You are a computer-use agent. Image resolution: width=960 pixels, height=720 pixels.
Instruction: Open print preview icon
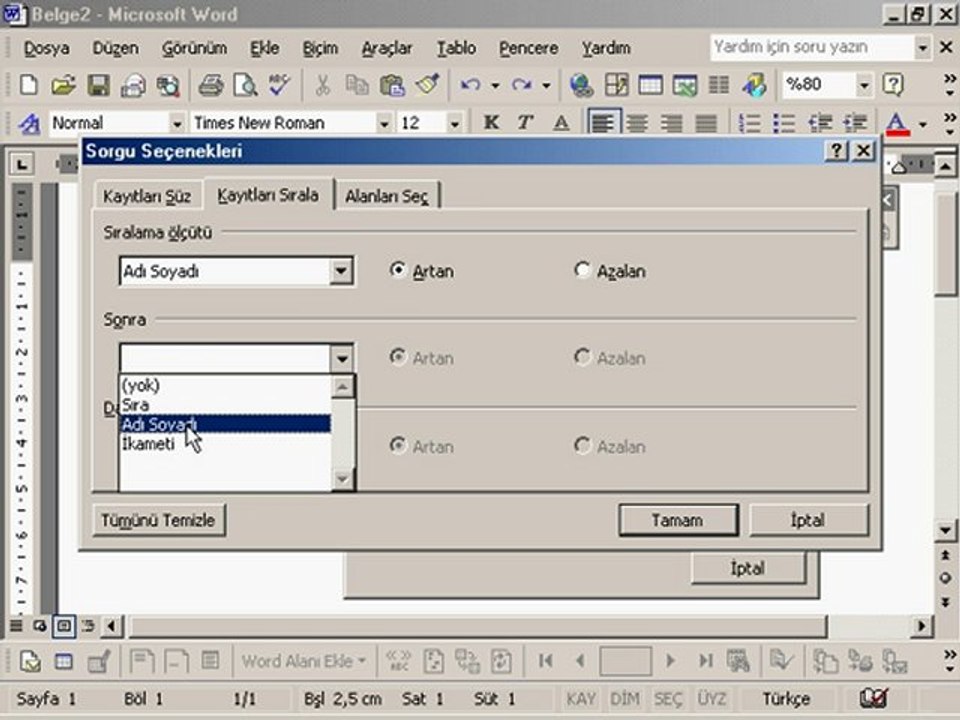pos(246,85)
